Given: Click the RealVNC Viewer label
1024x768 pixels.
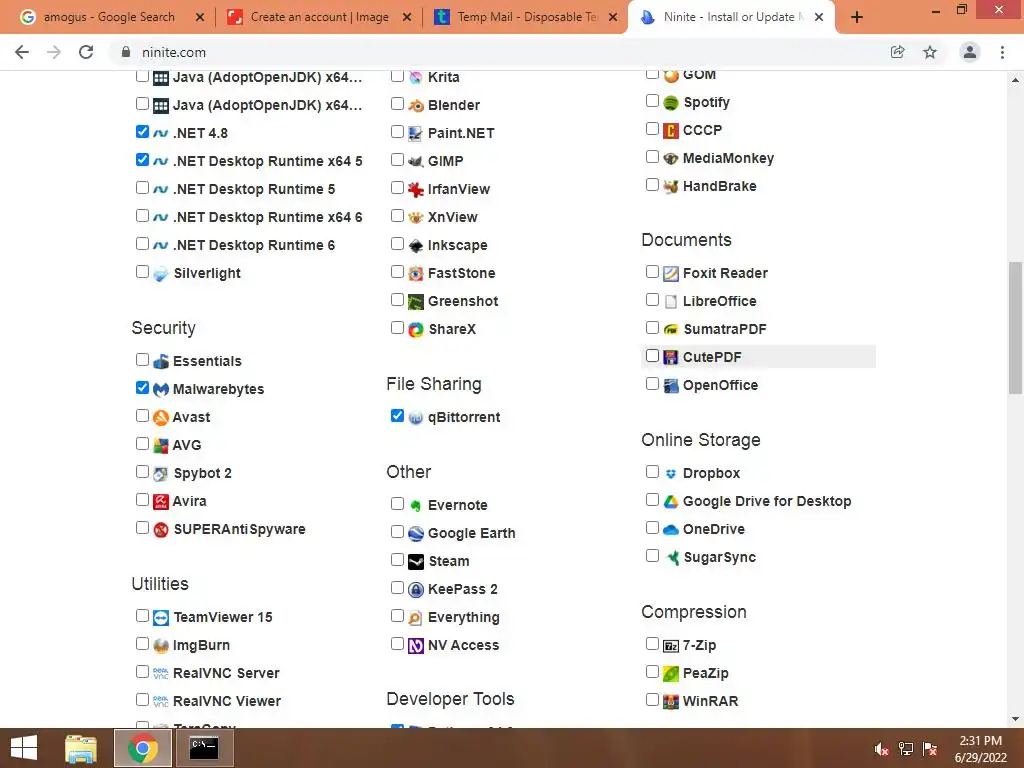Looking at the screenshot, I should point(227,701).
